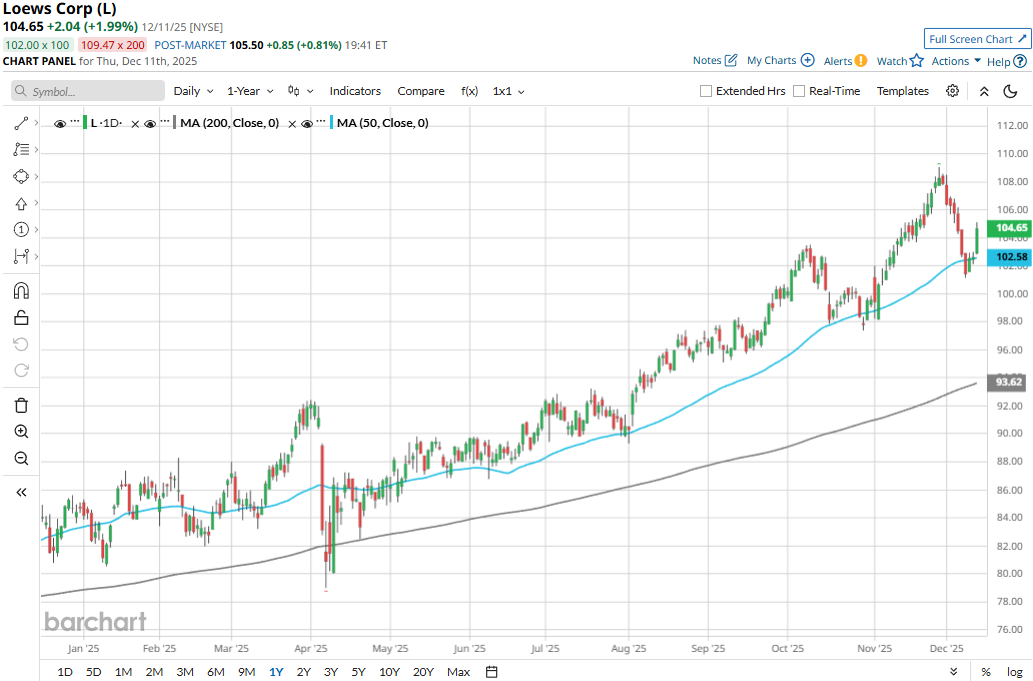Click the Full Screen Chart button
Screen dimensions: 1033x681
pos(976,39)
